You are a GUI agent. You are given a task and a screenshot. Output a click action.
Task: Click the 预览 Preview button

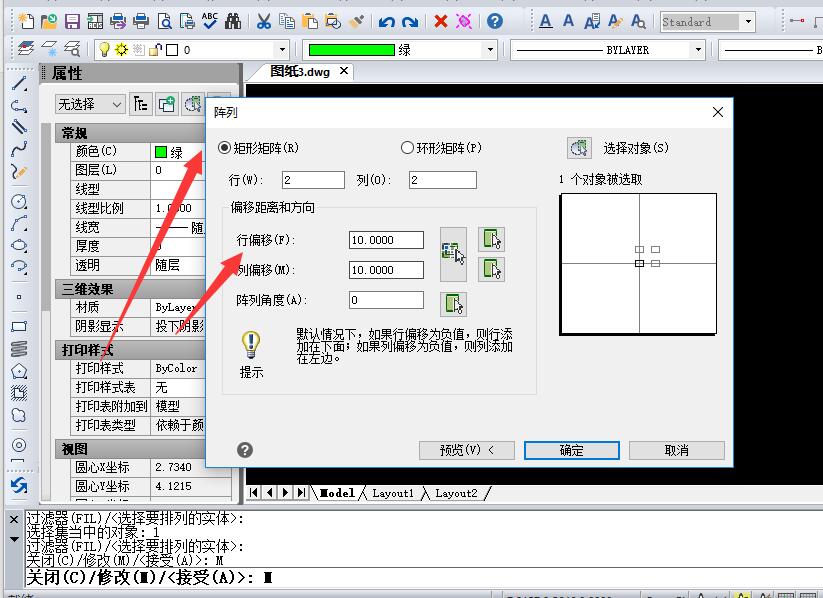pyautogui.click(x=467, y=450)
